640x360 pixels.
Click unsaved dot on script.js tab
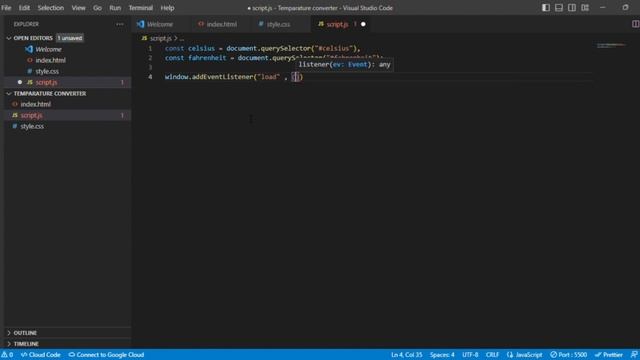pyautogui.click(x=363, y=24)
